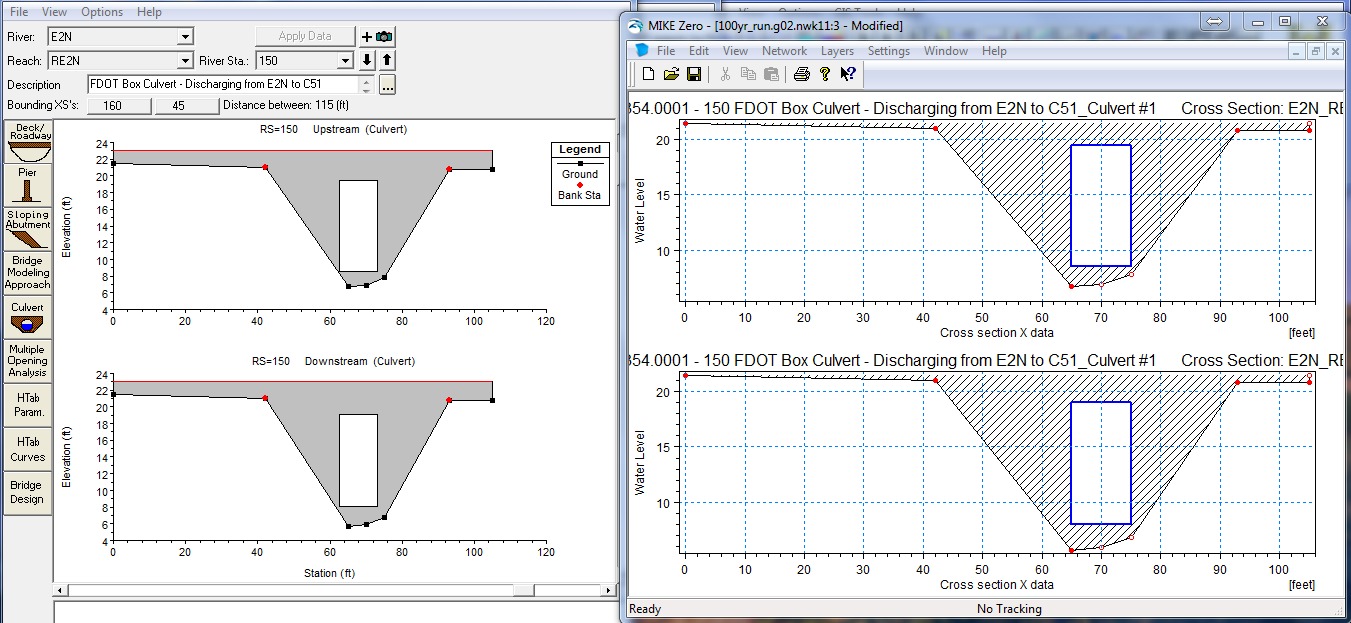Click the Bank Sta legend entry

[580, 190]
